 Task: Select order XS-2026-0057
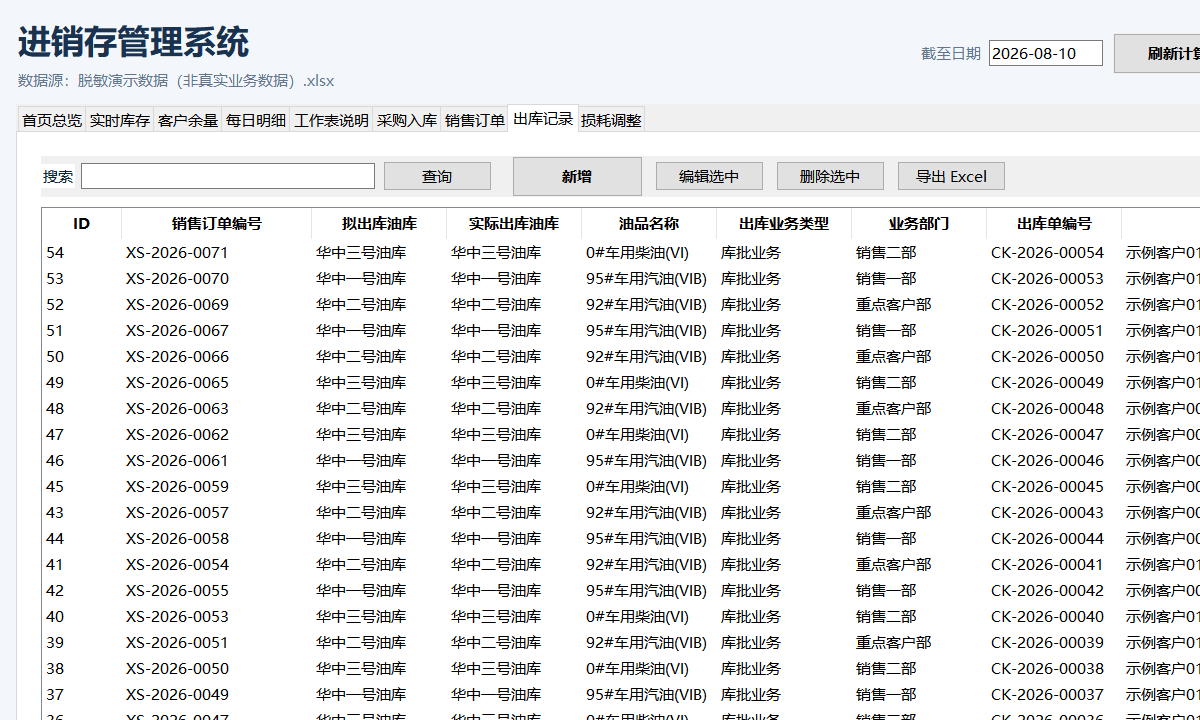[x=177, y=512]
